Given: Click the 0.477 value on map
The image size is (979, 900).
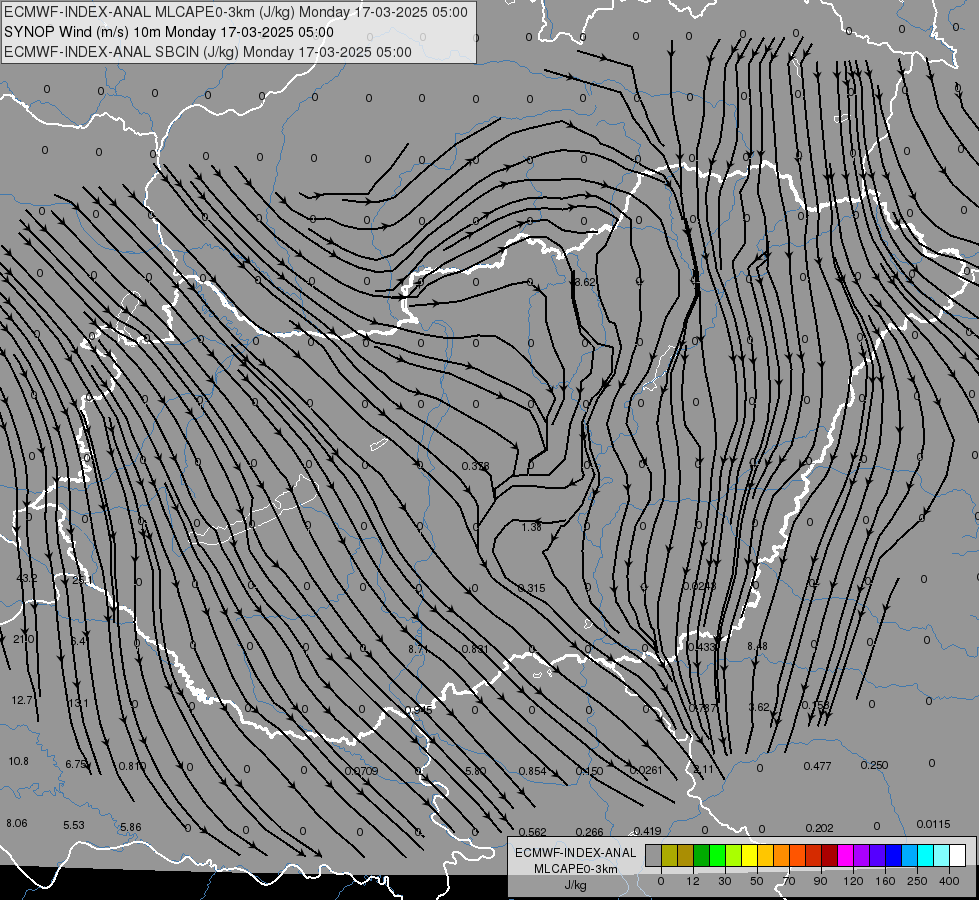Looking at the screenshot, I should coord(817,766).
